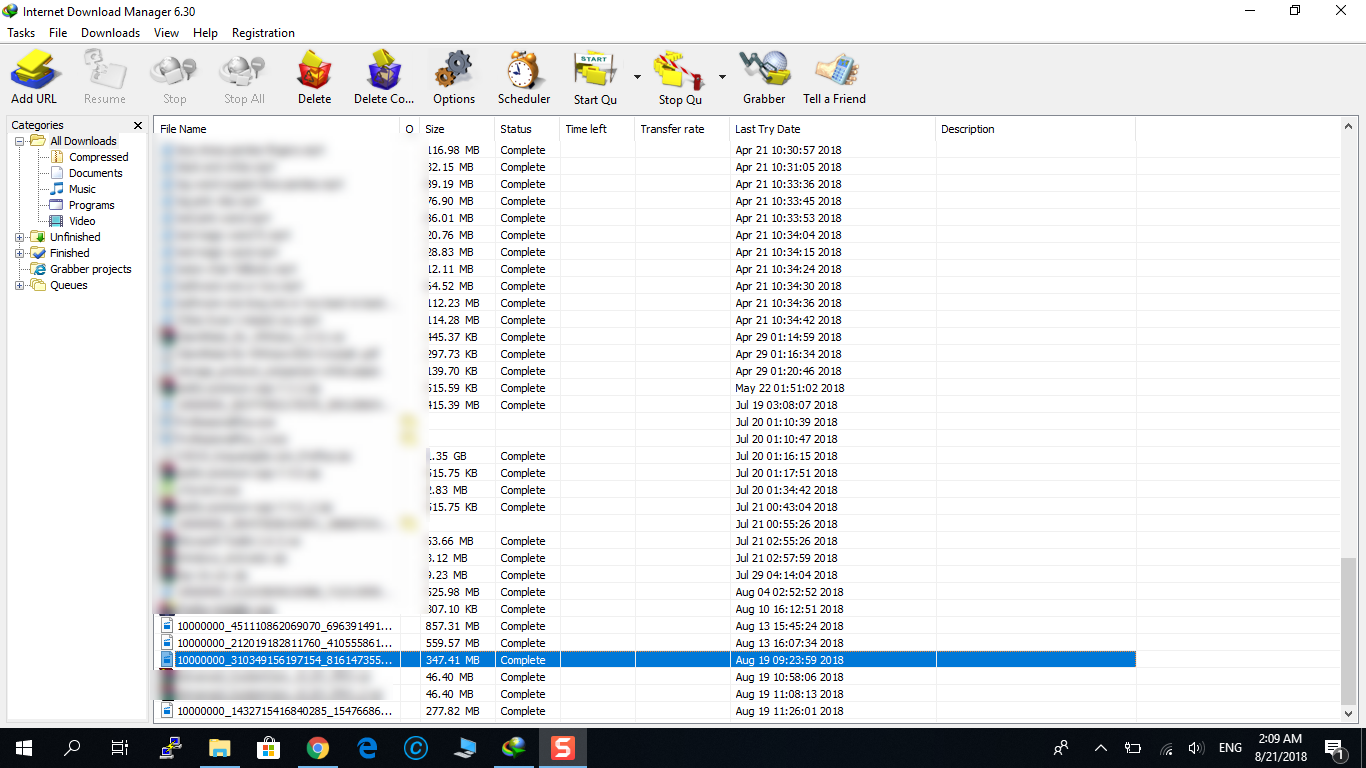Select the Music category
Screen dimensions: 1366x768
(x=82, y=189)
